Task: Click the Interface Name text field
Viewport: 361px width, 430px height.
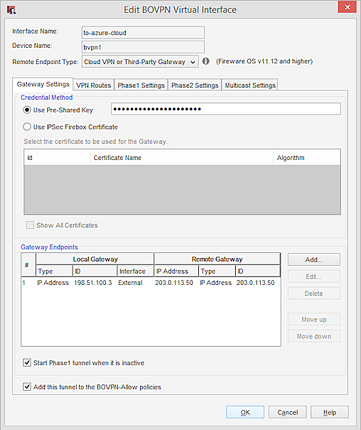Action: [x=143, y=33]
